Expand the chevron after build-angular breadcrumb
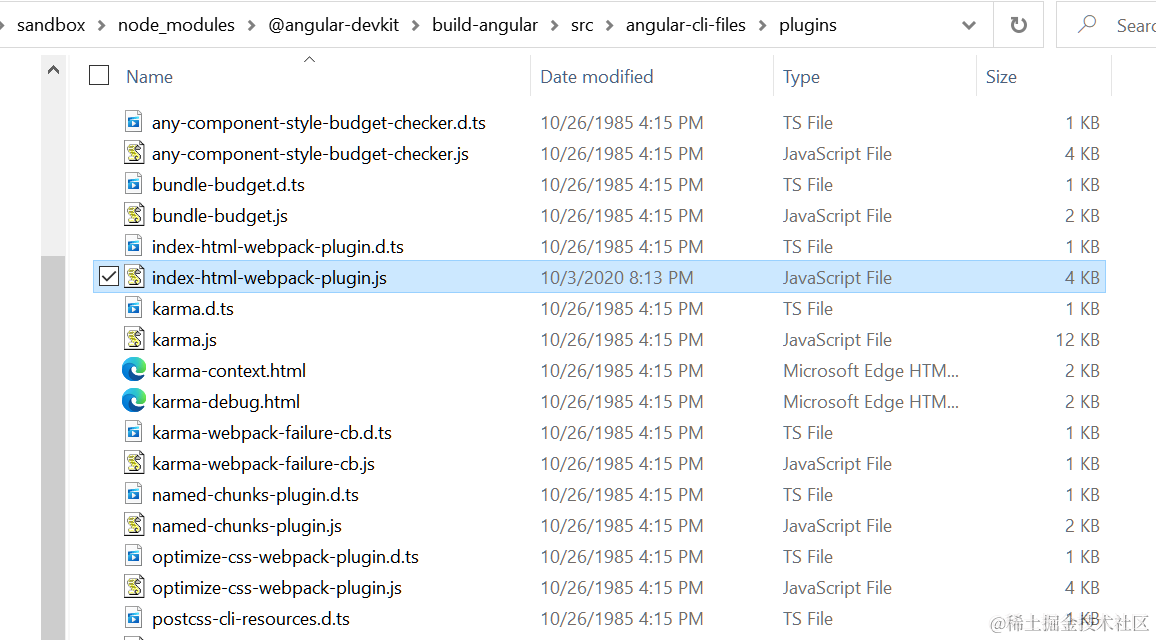The image size is (1156, 640). coord(554,26)
